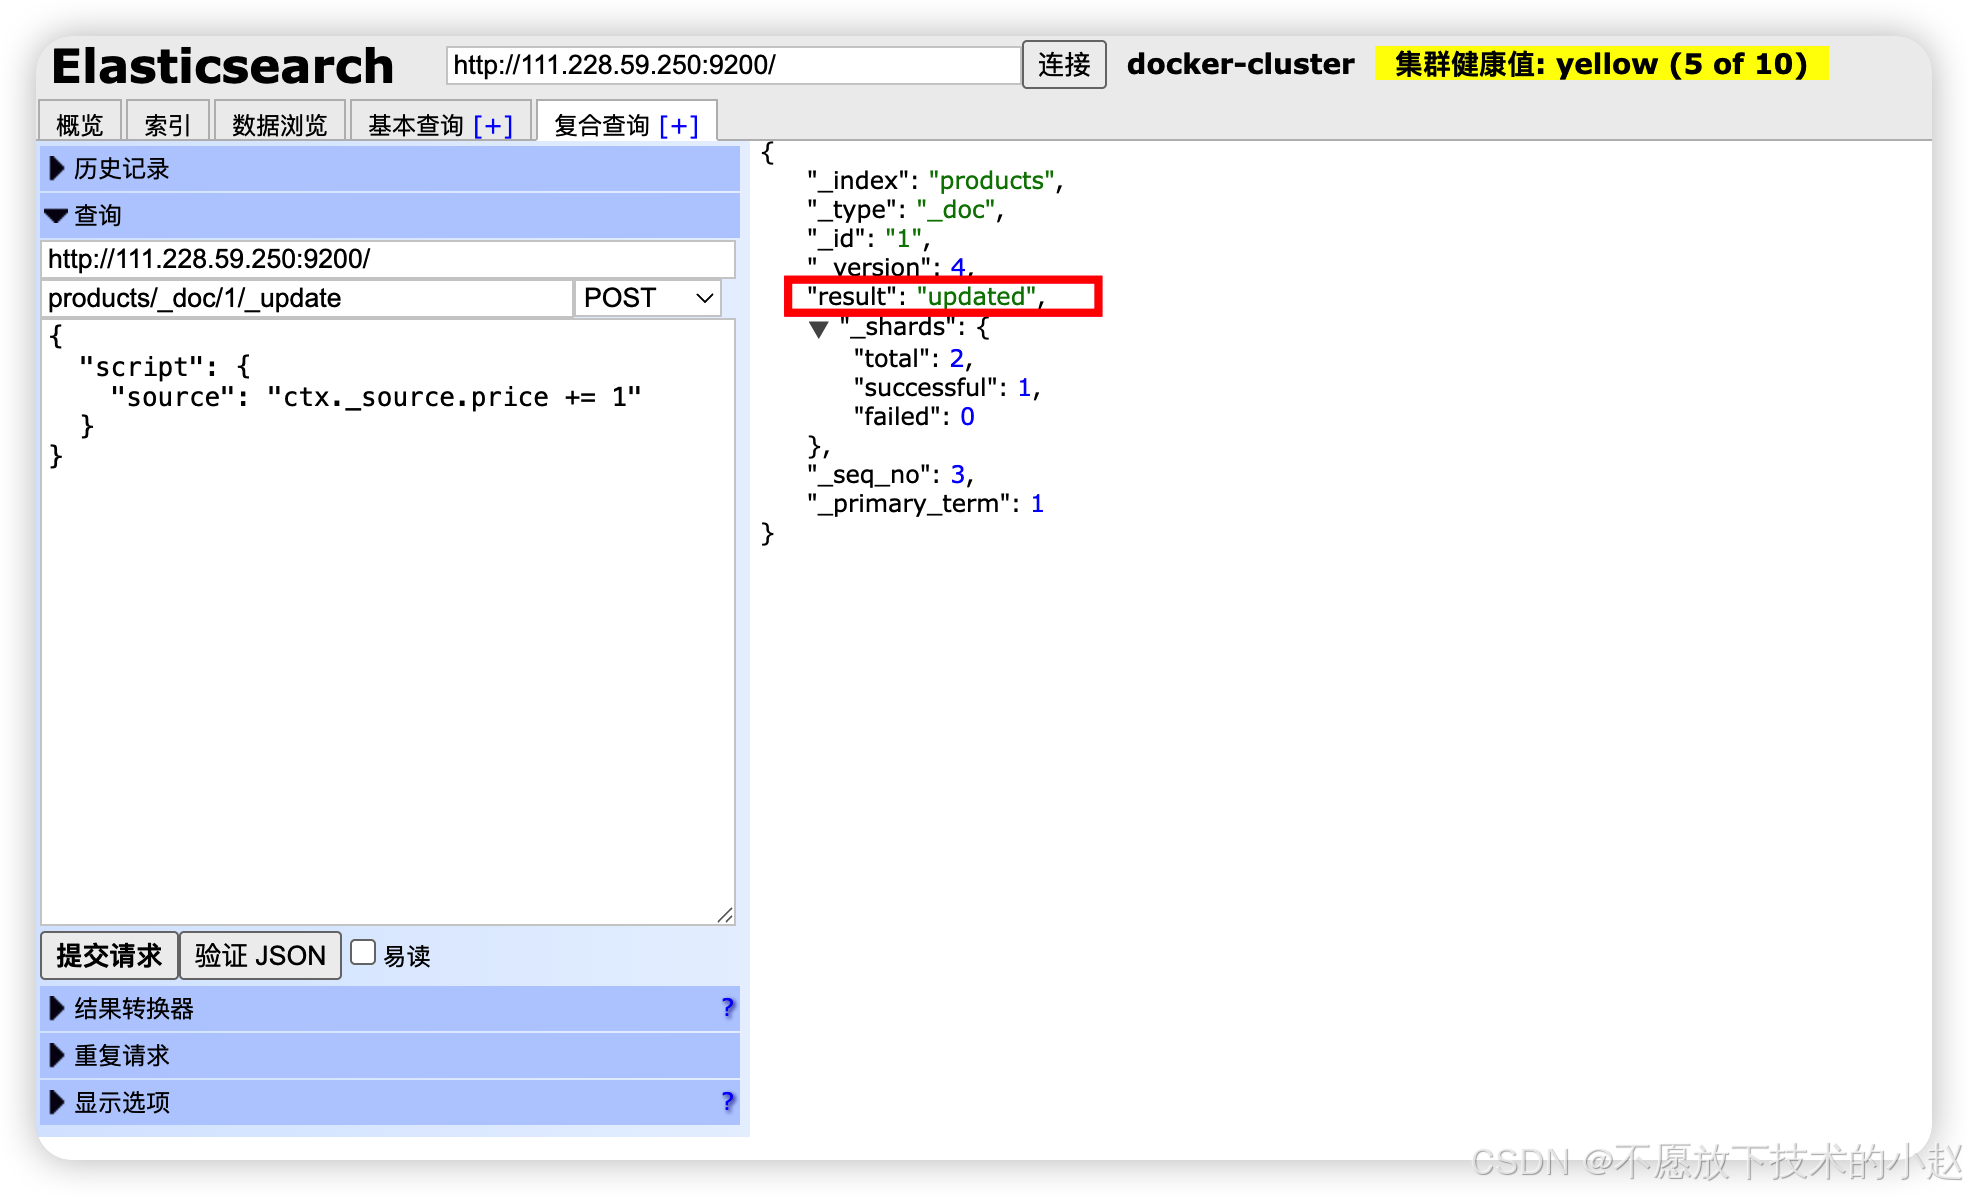Open the 数据浏览 data browse tab
Image resolution: width=1968 pixels, height=1196 pixels.
tap(279, 125)
